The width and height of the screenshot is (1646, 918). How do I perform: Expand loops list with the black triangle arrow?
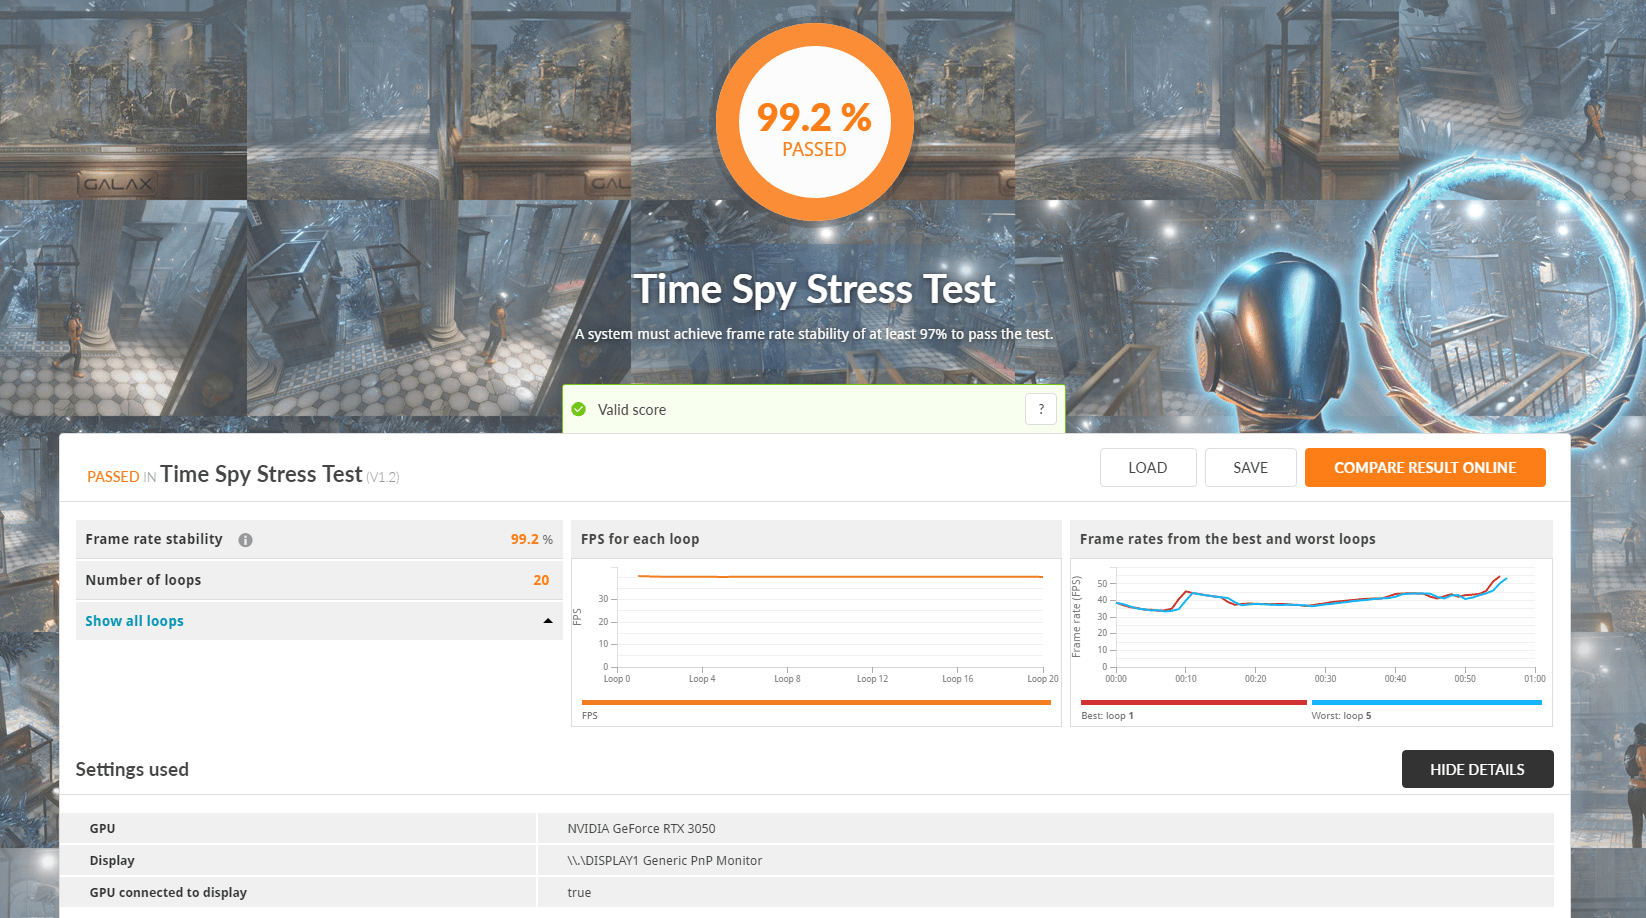(x=548, y=621)
